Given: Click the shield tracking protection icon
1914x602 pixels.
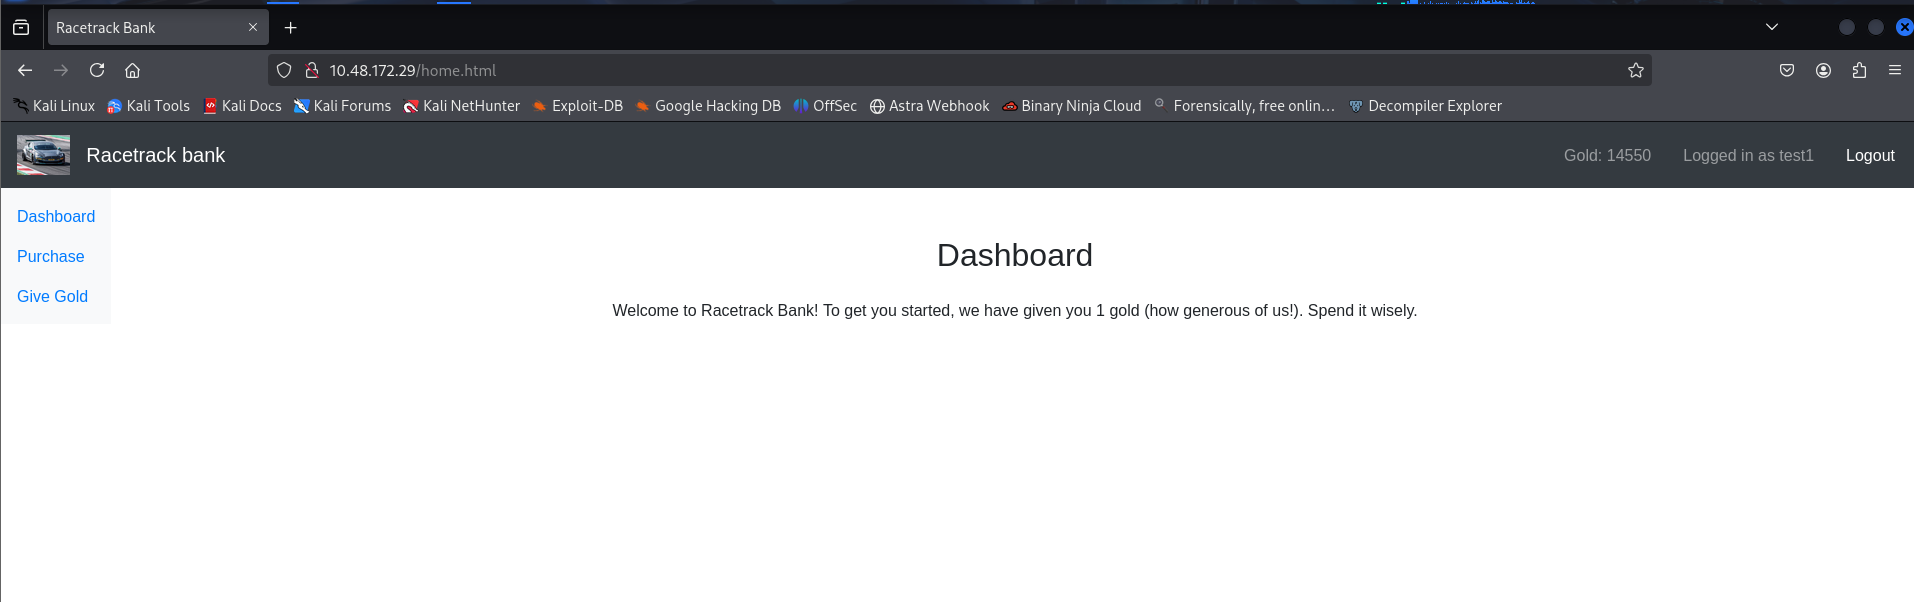Looking at the screenshot, I should pos(284,70).
